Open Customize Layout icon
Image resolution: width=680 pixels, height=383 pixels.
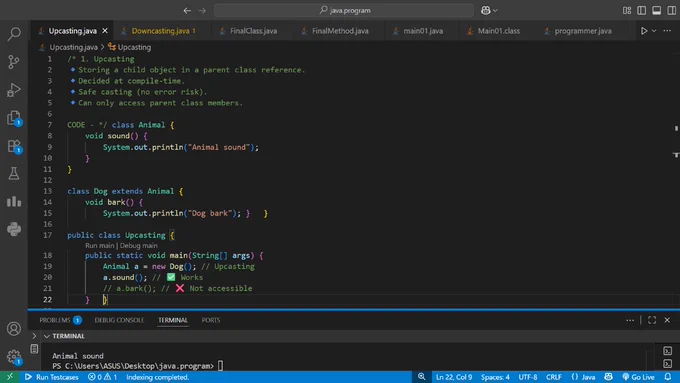point(627,10)
